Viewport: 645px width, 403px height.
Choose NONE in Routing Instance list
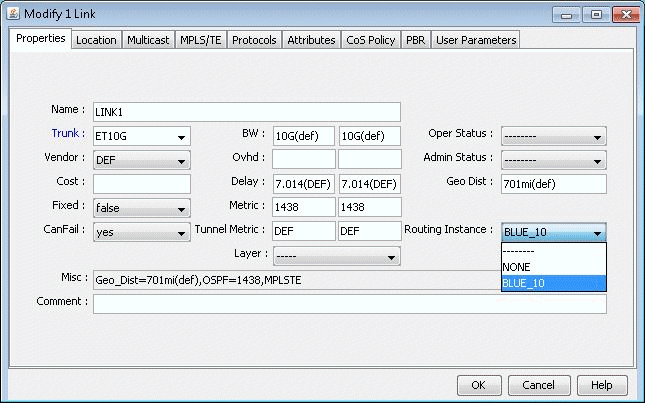554,267
